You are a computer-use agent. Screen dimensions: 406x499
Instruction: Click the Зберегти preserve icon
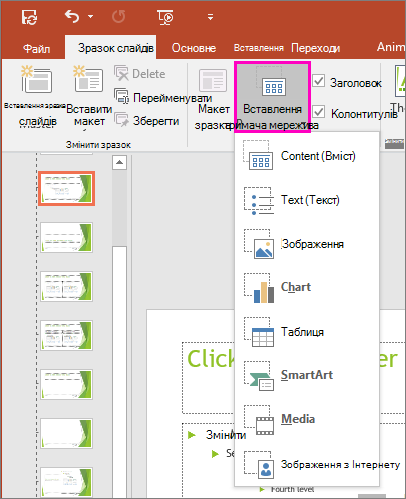pyautogui.click(x=121, y=119)
